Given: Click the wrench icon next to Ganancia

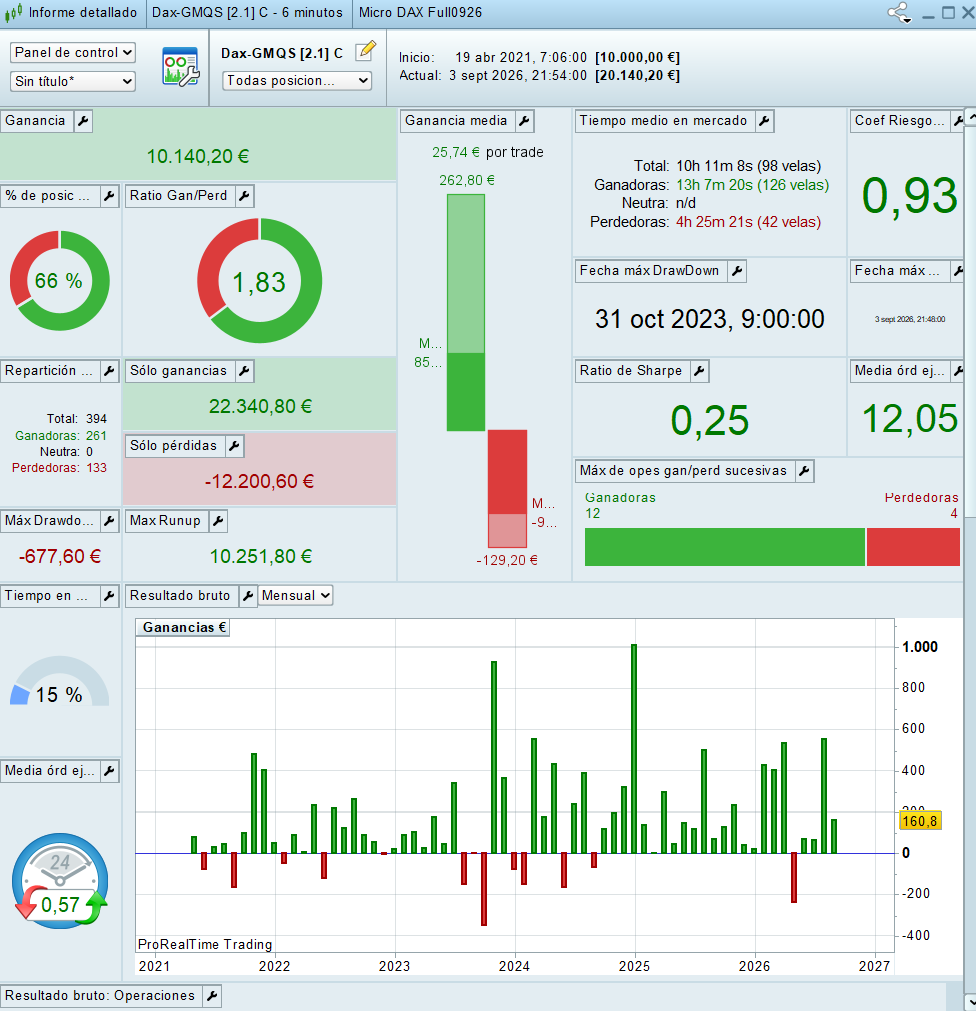Looking at the screenshot, I should [83, 121].
